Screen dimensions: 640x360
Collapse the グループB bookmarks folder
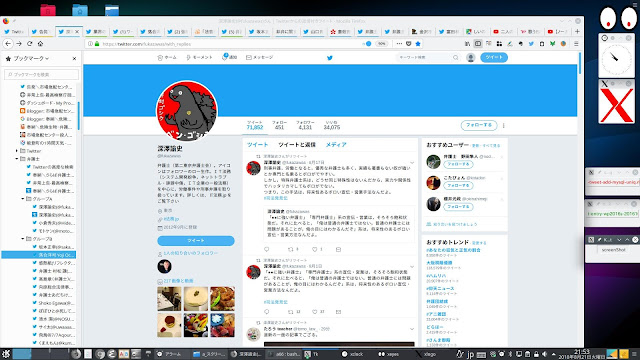pos(23,239)
